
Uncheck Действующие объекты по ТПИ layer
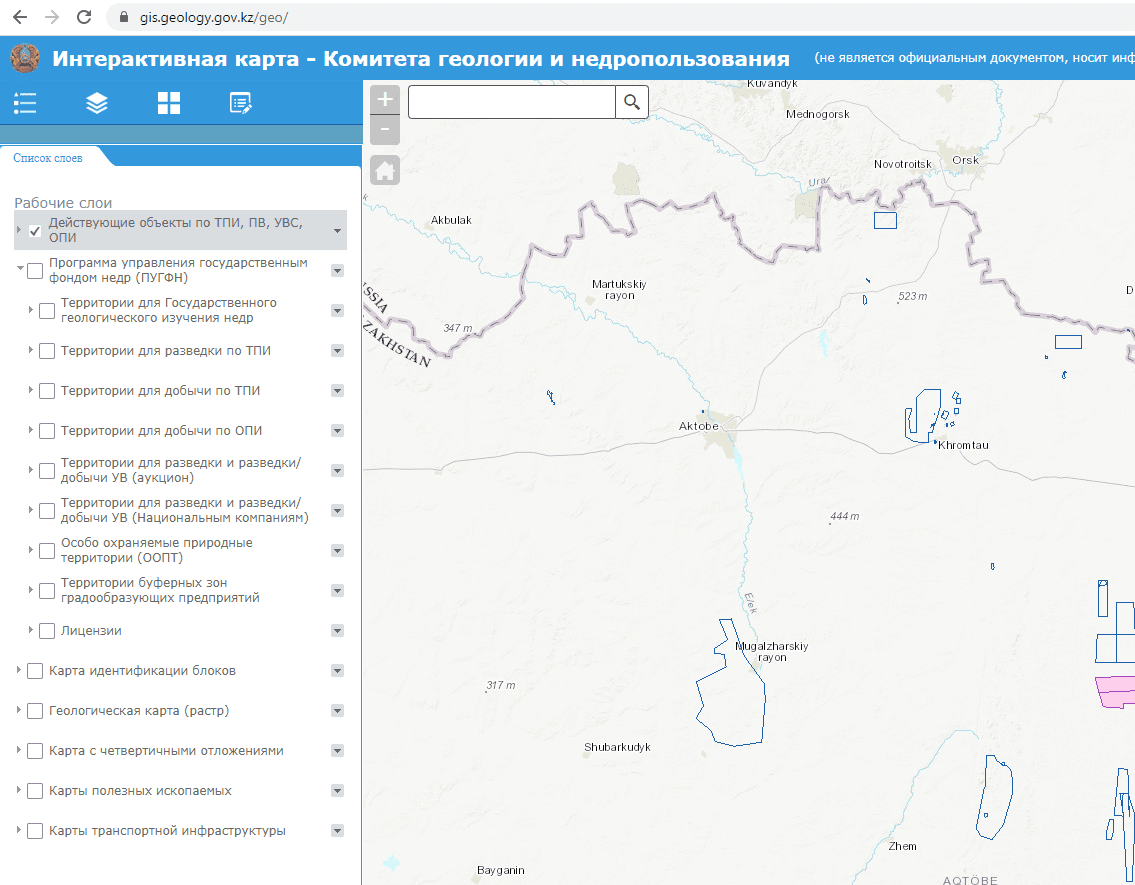[x=35, y=231]
